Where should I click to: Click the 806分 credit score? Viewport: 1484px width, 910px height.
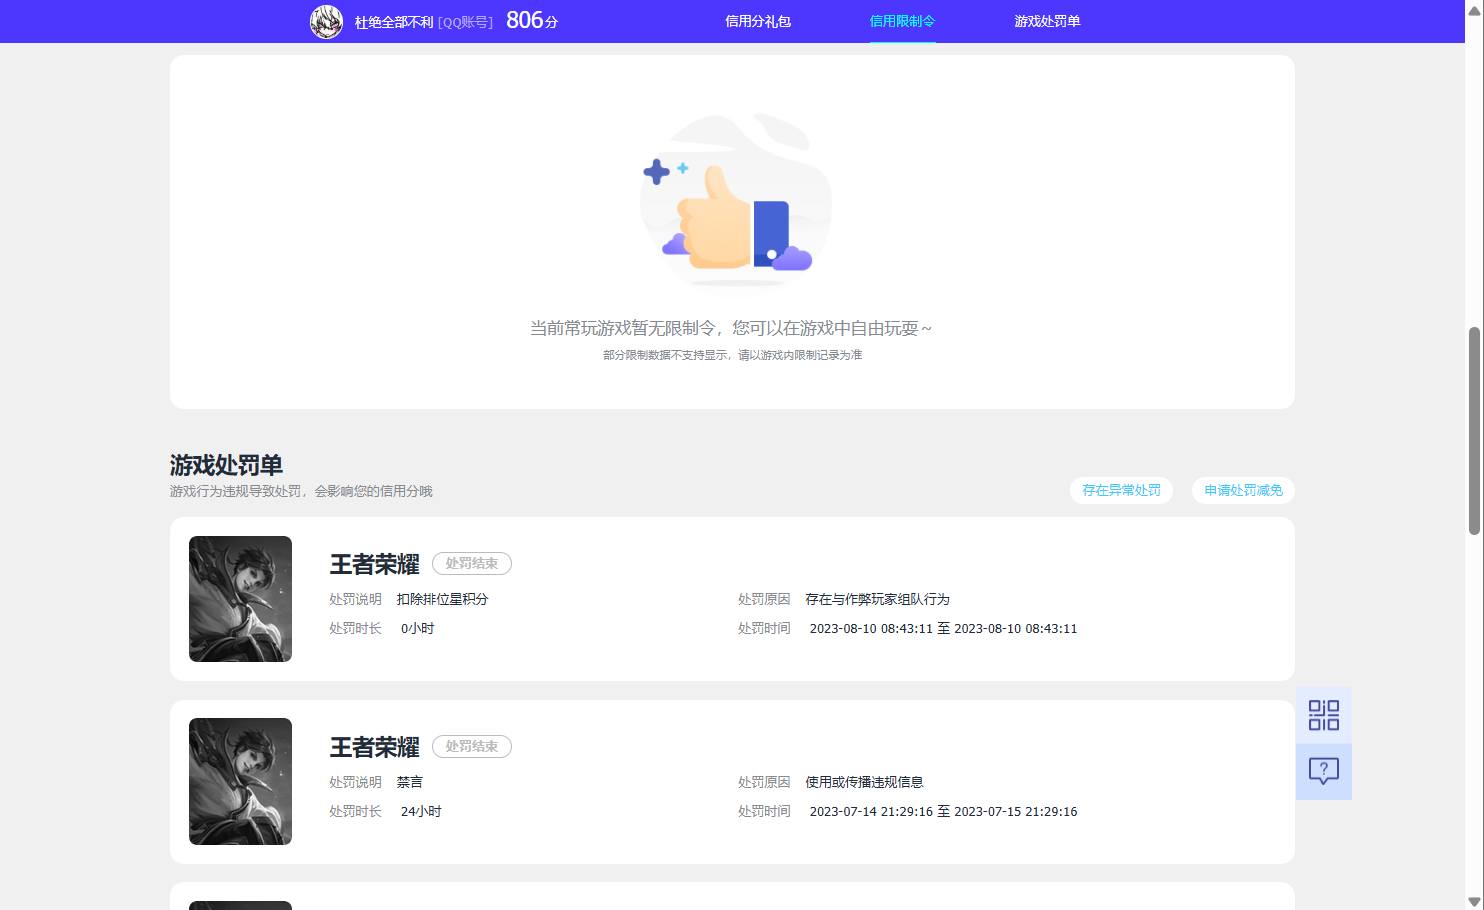pos(532,20)
